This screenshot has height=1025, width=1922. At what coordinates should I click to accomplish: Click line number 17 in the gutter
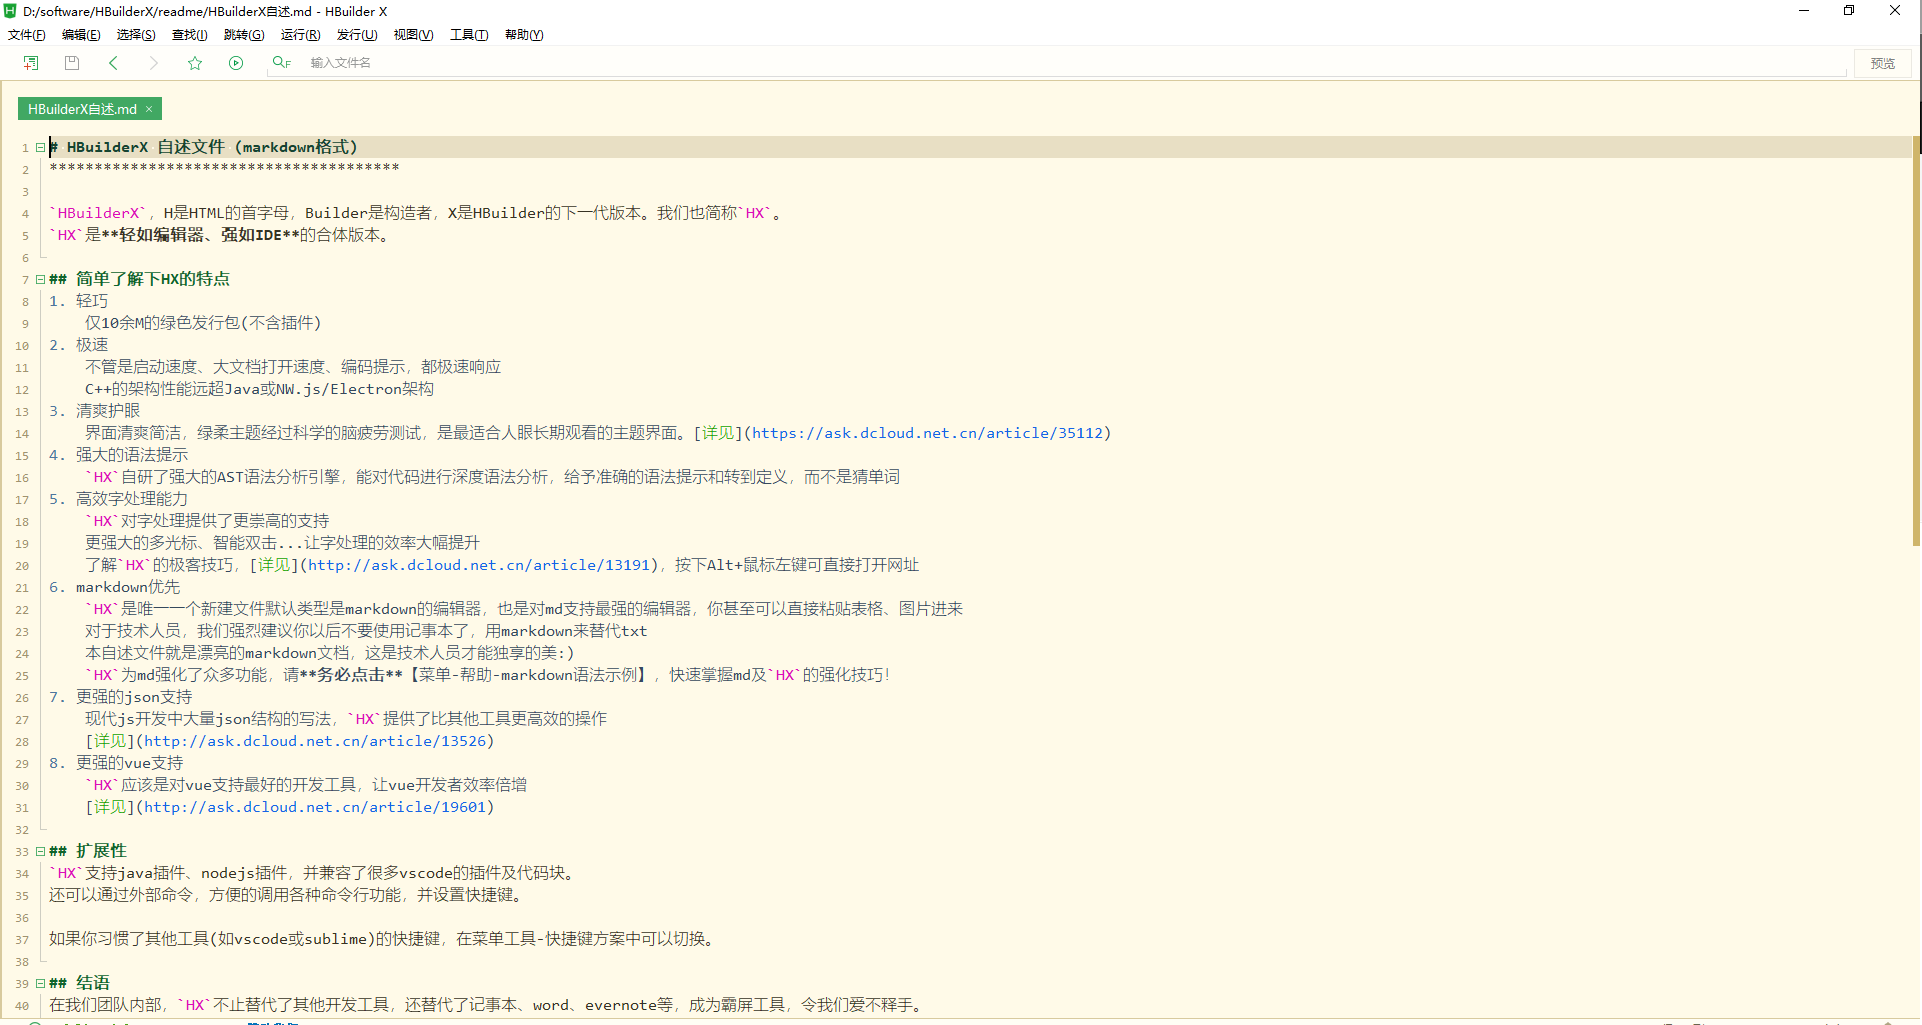22,500
